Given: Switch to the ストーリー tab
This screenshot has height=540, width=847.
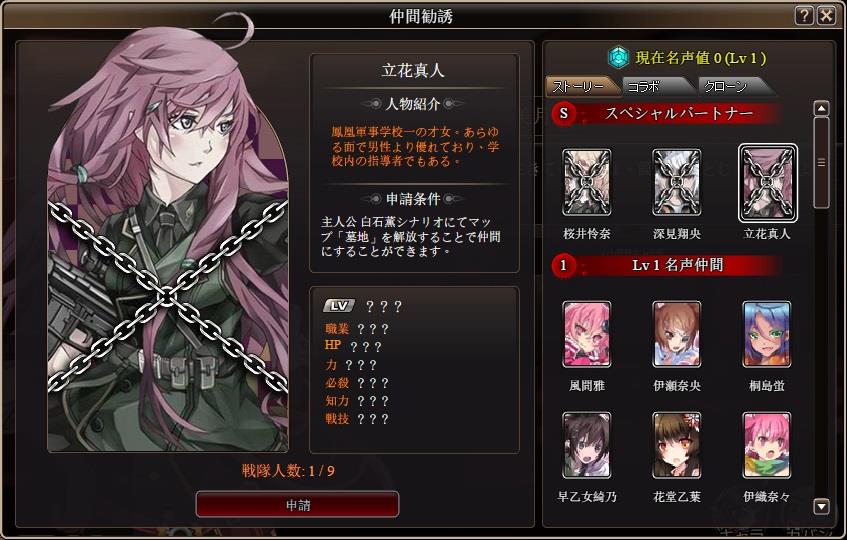Looking at the screenshot, I should click(582, 86).
